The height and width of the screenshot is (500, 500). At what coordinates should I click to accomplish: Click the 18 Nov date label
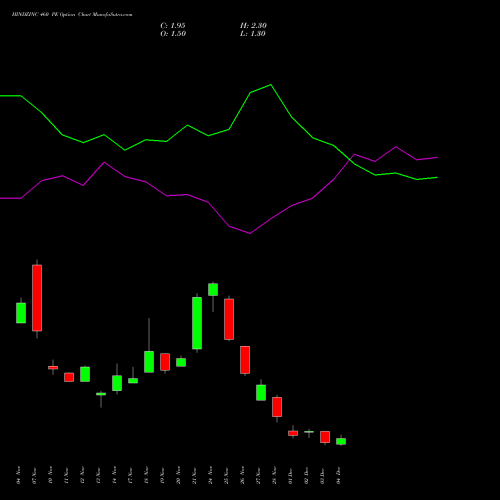pyautogui.click(x=146, y=476)
